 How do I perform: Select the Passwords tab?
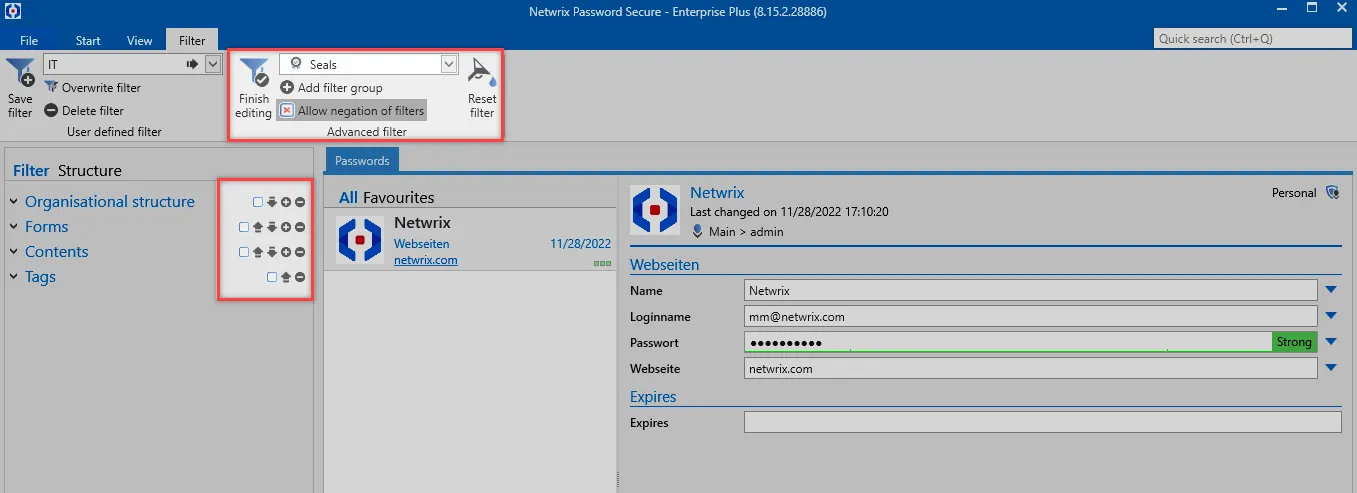click(362, 160)
